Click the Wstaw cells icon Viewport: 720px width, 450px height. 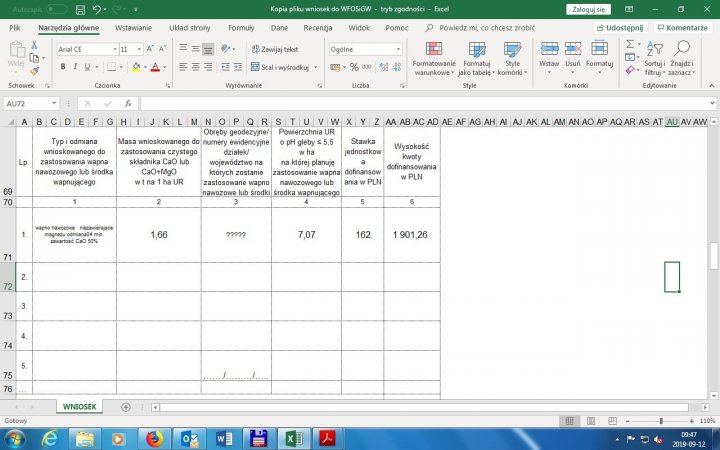coord(549,52)
